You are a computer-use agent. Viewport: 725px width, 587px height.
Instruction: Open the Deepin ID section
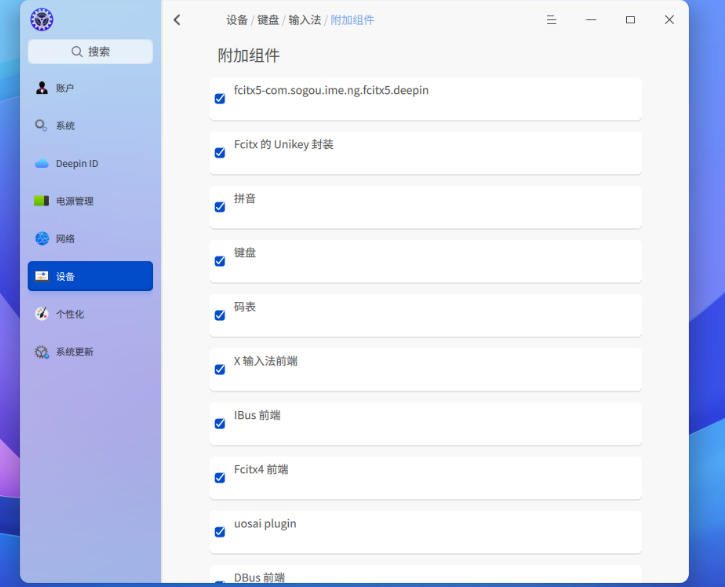tap(90, 163)
